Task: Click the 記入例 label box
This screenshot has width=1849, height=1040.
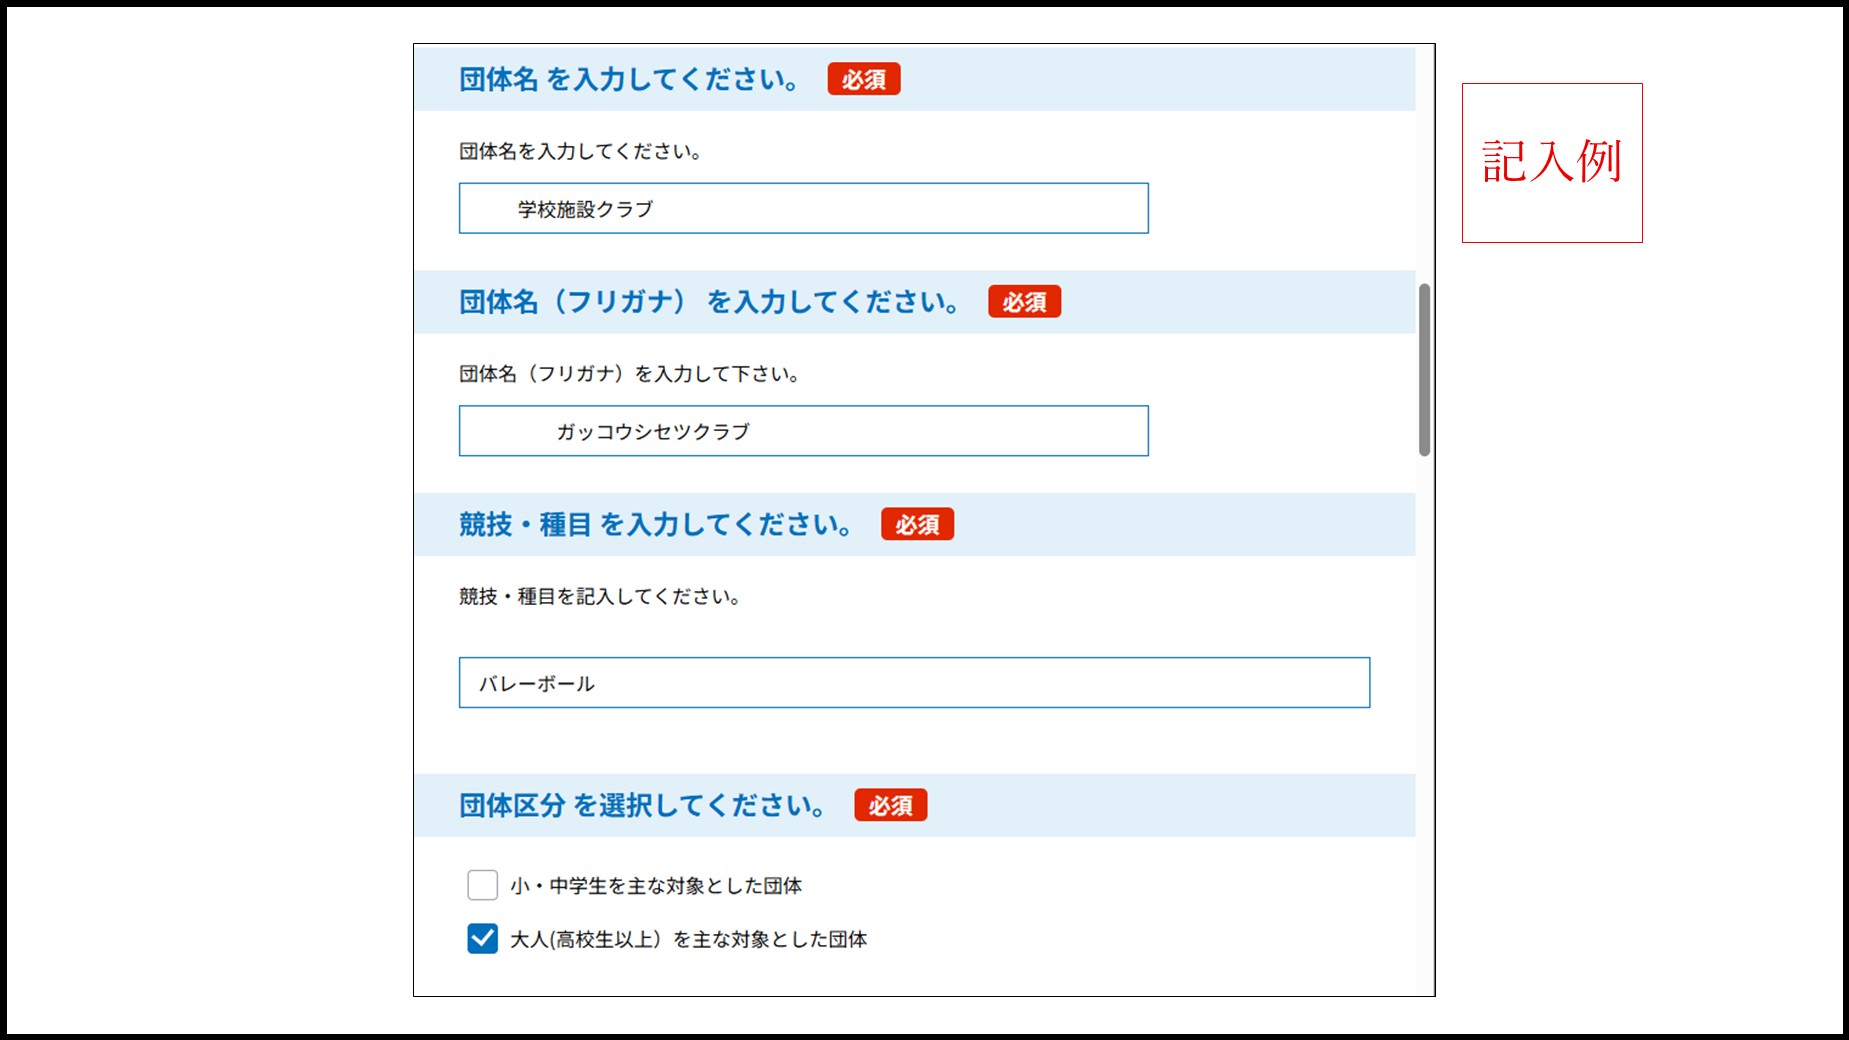Action: pos(1551,161)
